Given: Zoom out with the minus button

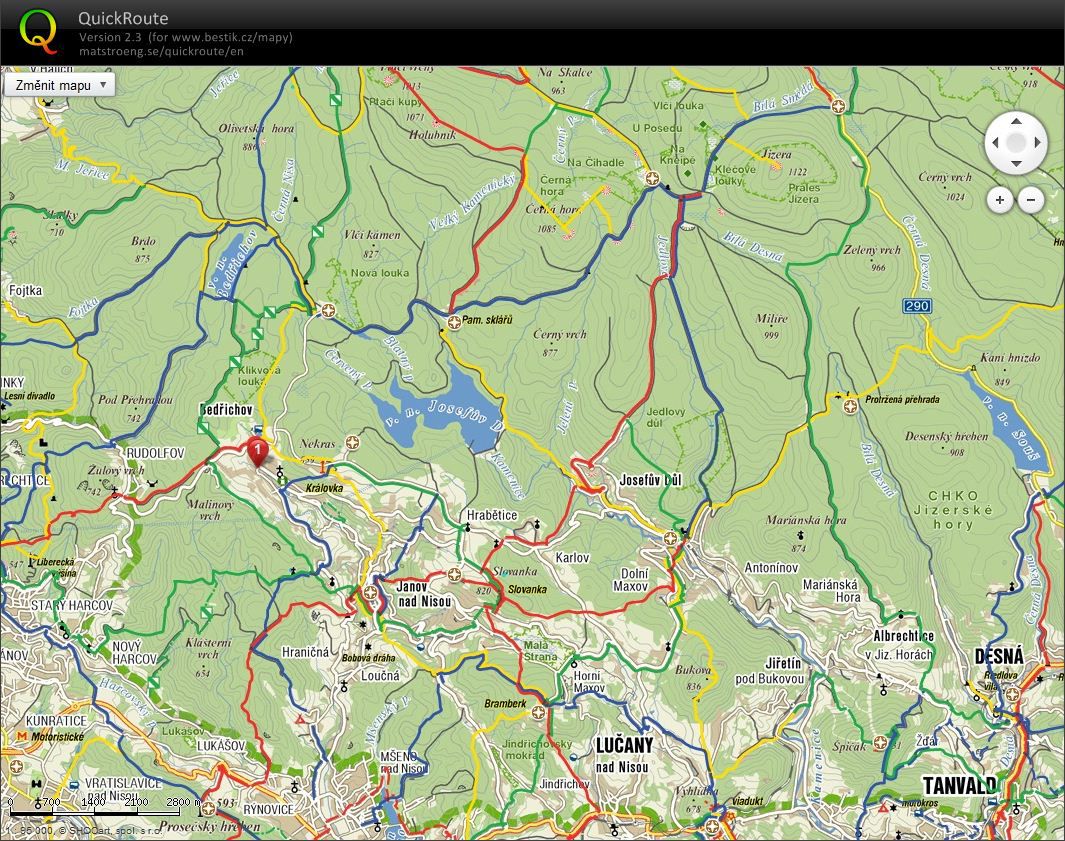Looking at the screenshot, I should 1031,200.
